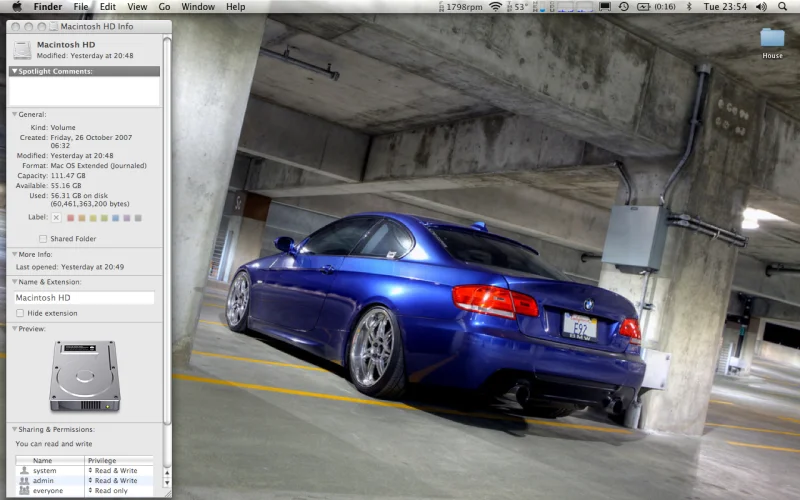Screen dimensions: 800x500
Task: Collapse the Name & Extension section
Action: click(14, 282)
